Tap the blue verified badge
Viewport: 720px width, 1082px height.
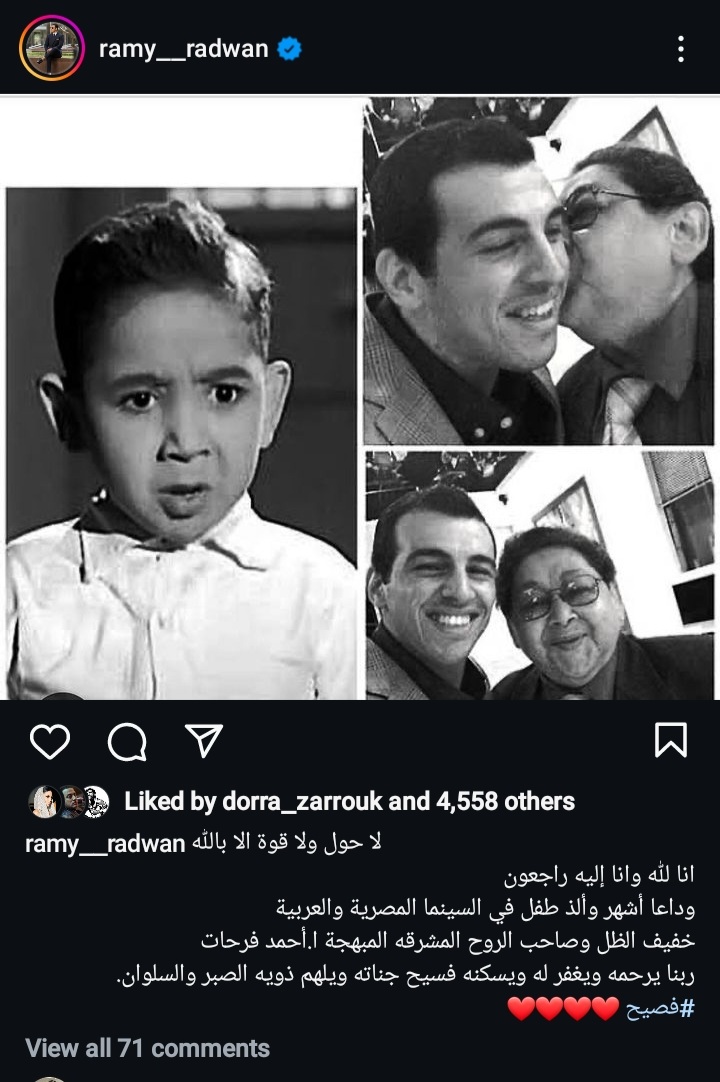click(x=289, y=49)
